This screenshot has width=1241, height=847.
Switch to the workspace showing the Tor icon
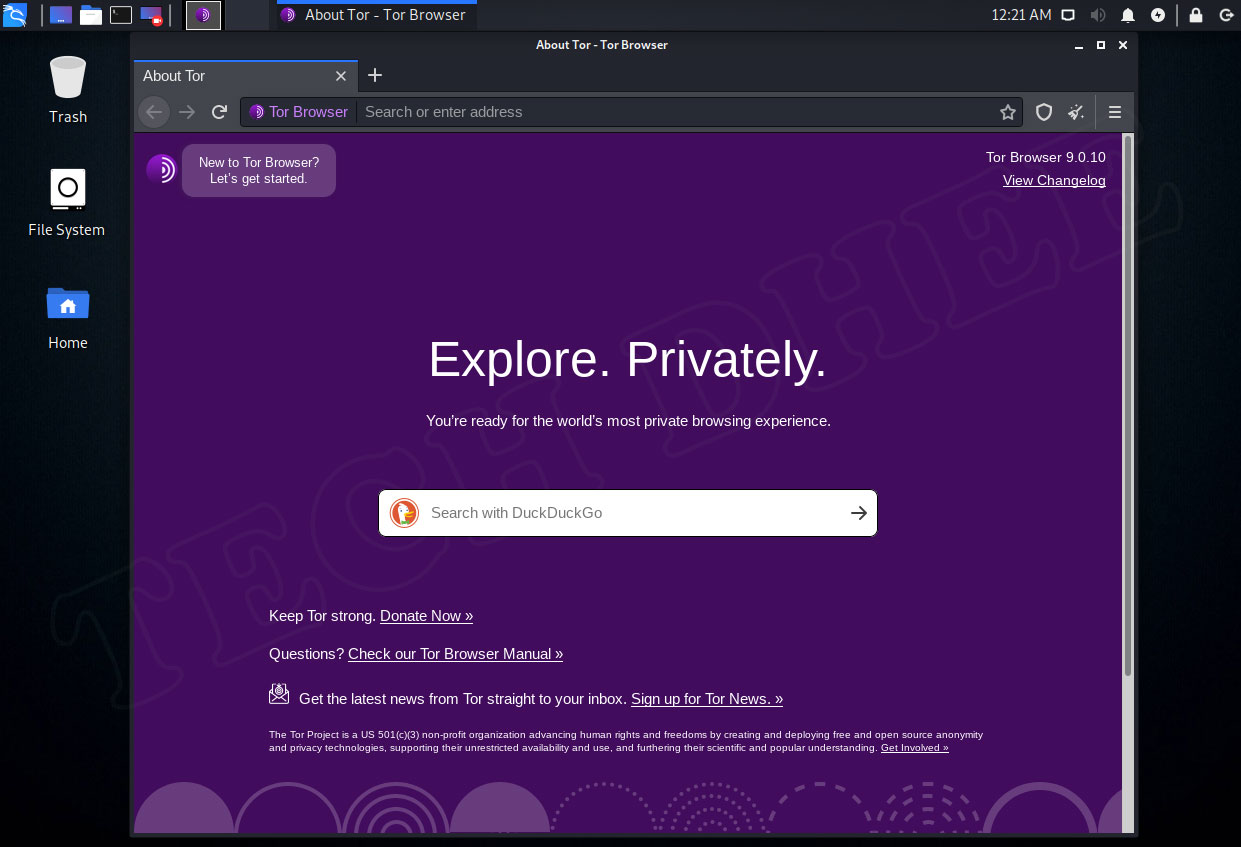pos(204,15)
